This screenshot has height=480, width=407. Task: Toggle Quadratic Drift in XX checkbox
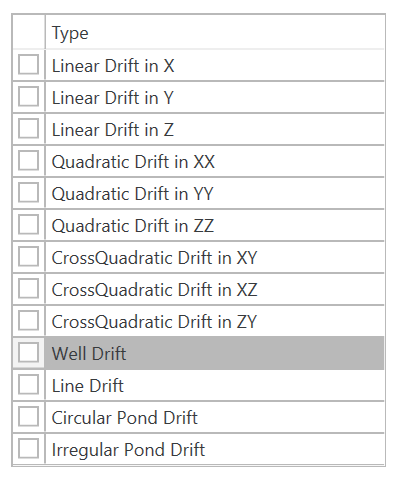pos(28,161)
